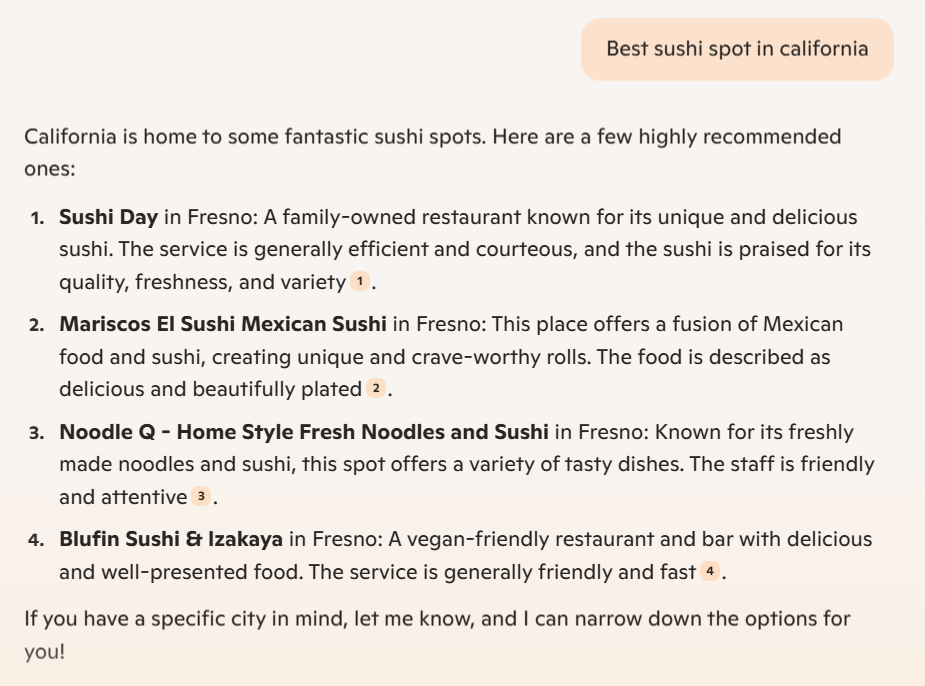Click the closing line about a specific city

pos(437,635)
